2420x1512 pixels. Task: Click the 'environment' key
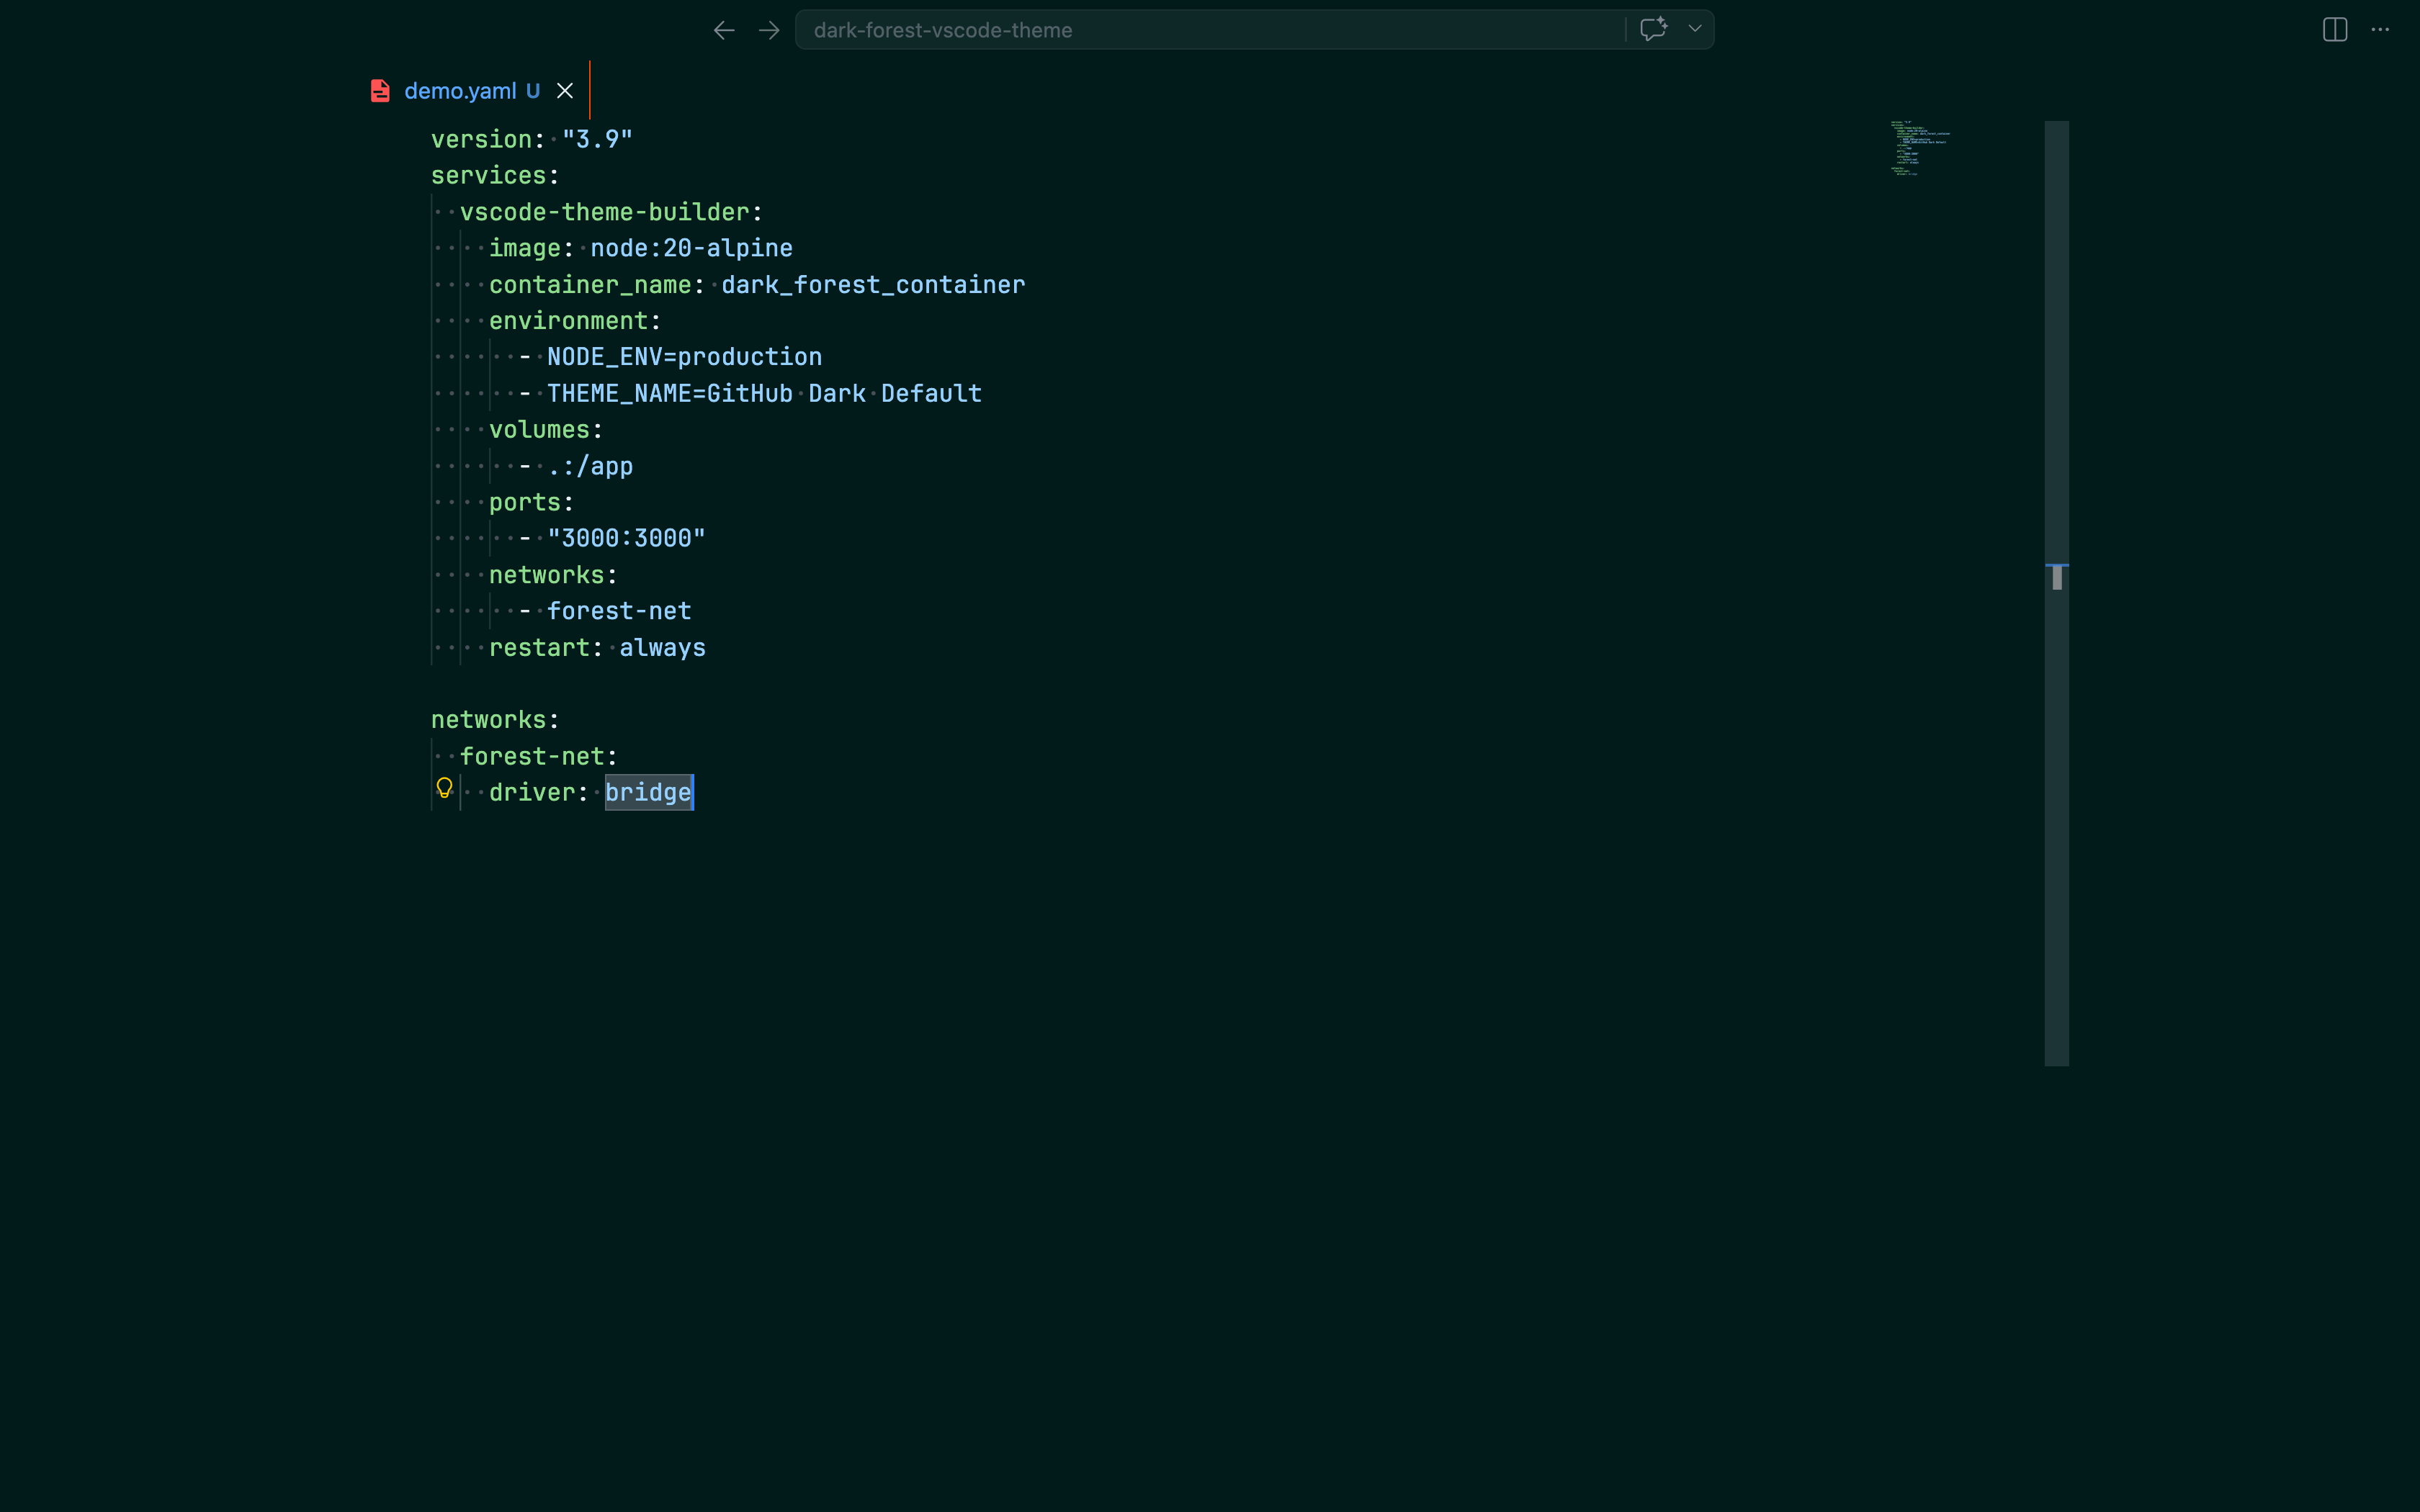coord(569,321)
